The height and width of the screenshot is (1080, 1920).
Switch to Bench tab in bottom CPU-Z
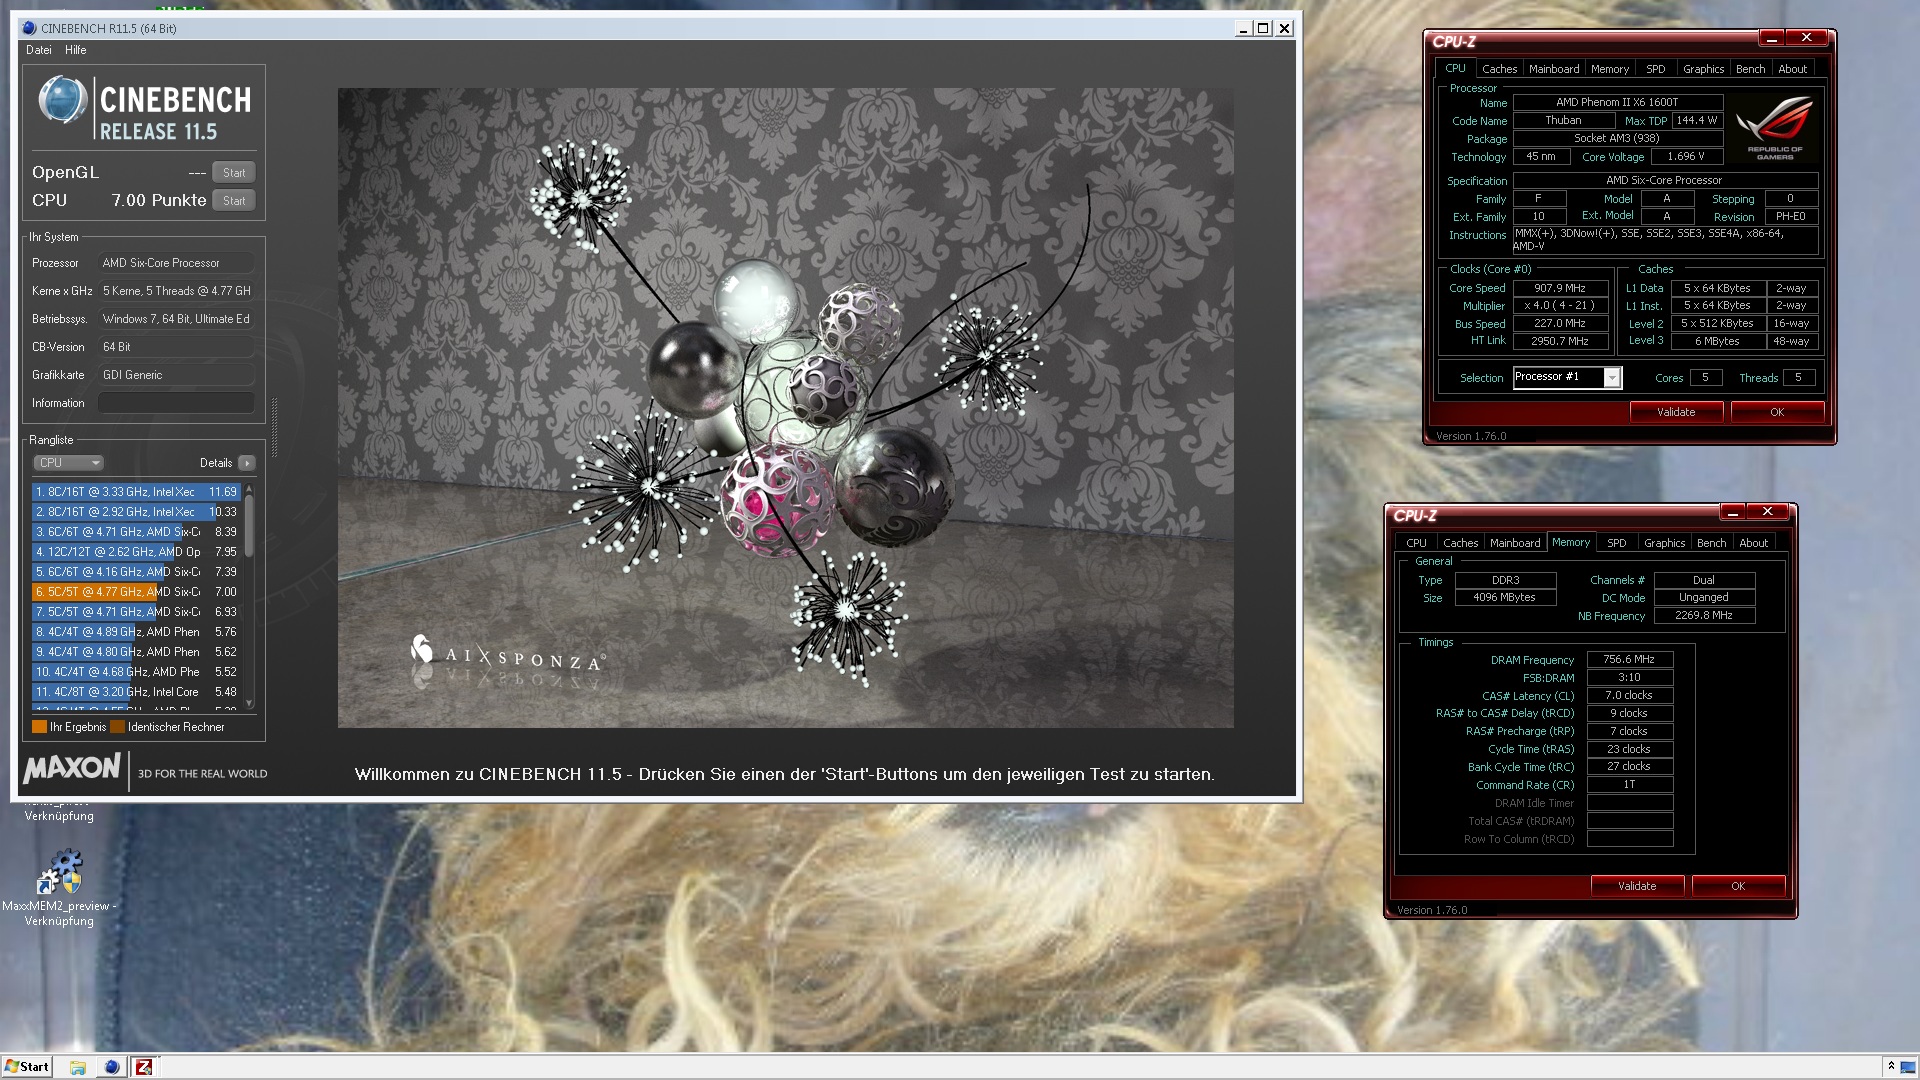(x=1711, y=543)
